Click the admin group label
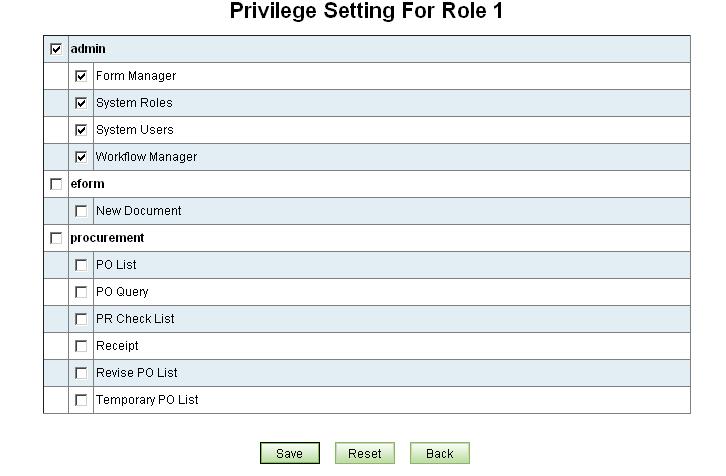Viewport: 726px width, 476px height. pos(88,49)
